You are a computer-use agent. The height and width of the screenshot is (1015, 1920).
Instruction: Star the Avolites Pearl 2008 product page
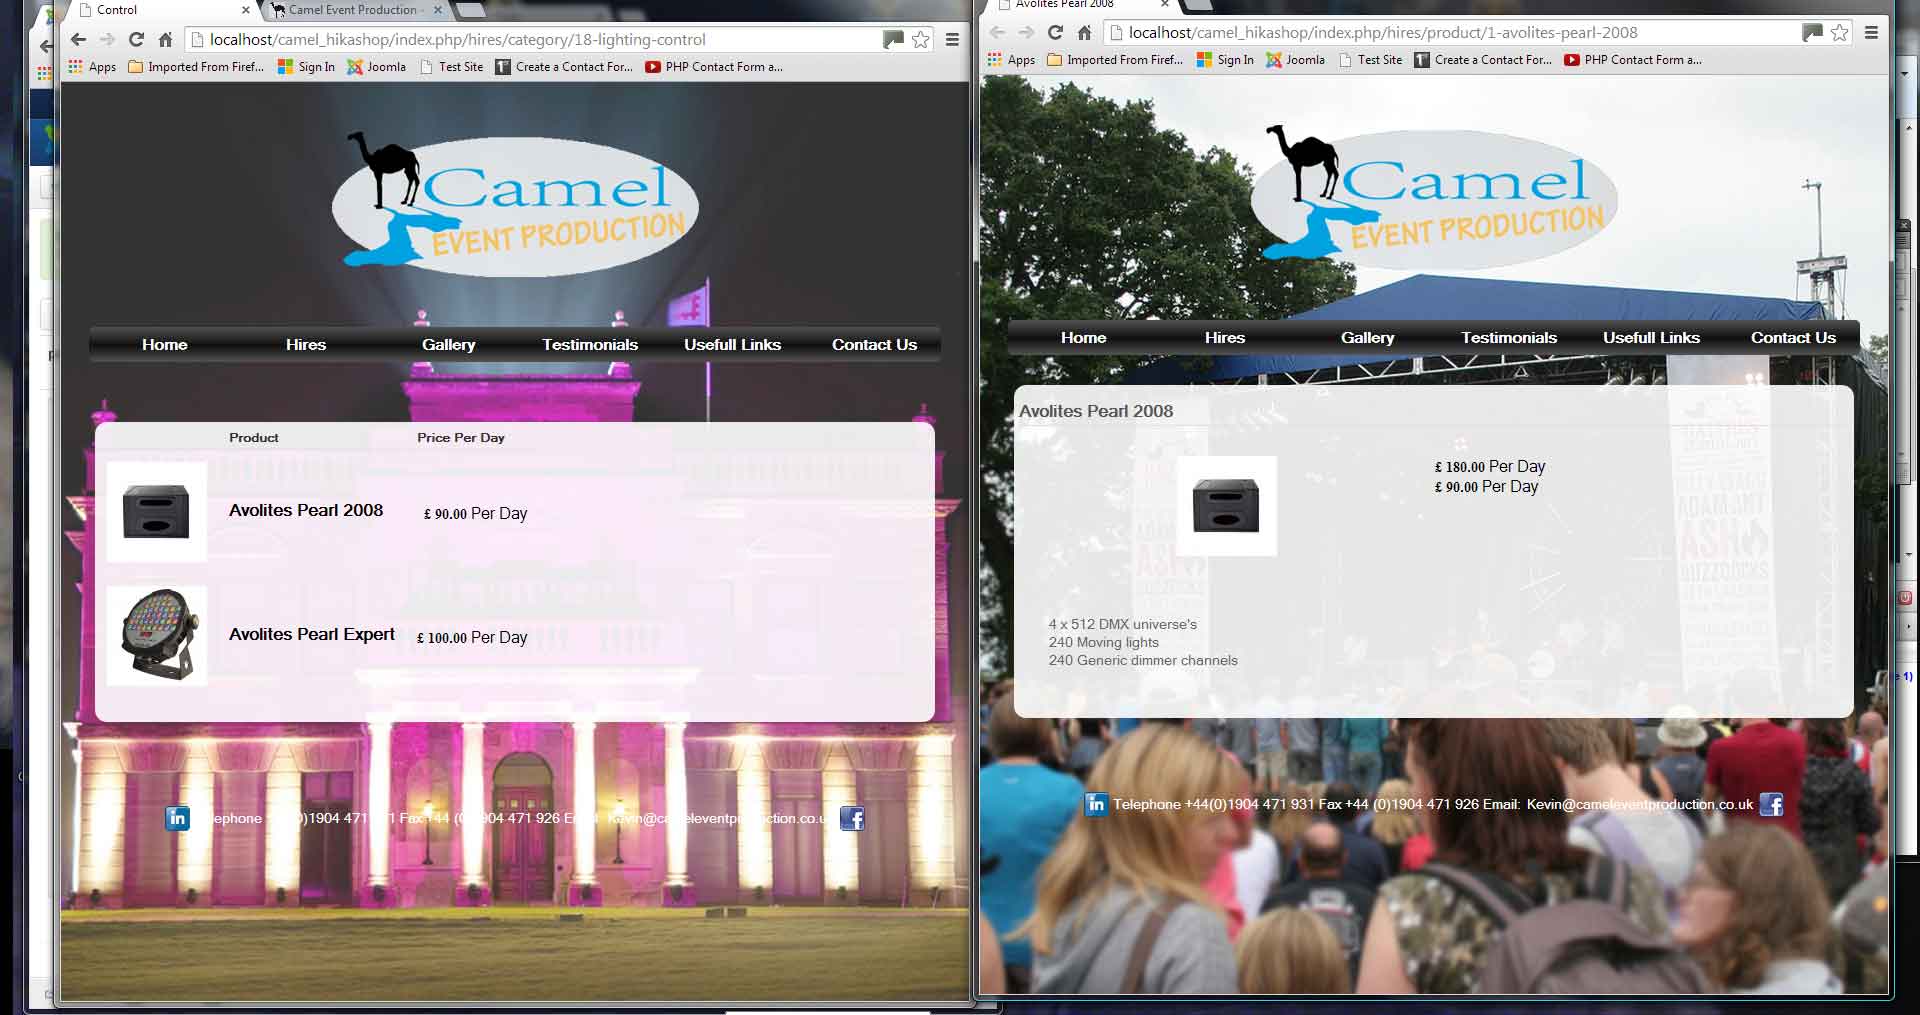tap(1840, 32)
